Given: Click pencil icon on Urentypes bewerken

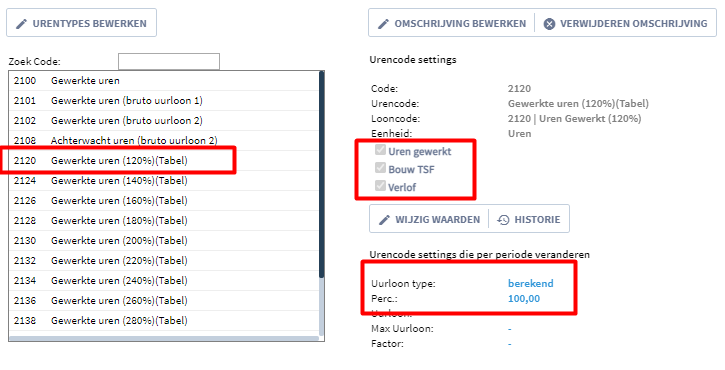Looking at the screenshot, I should click(x=21, y=24).
